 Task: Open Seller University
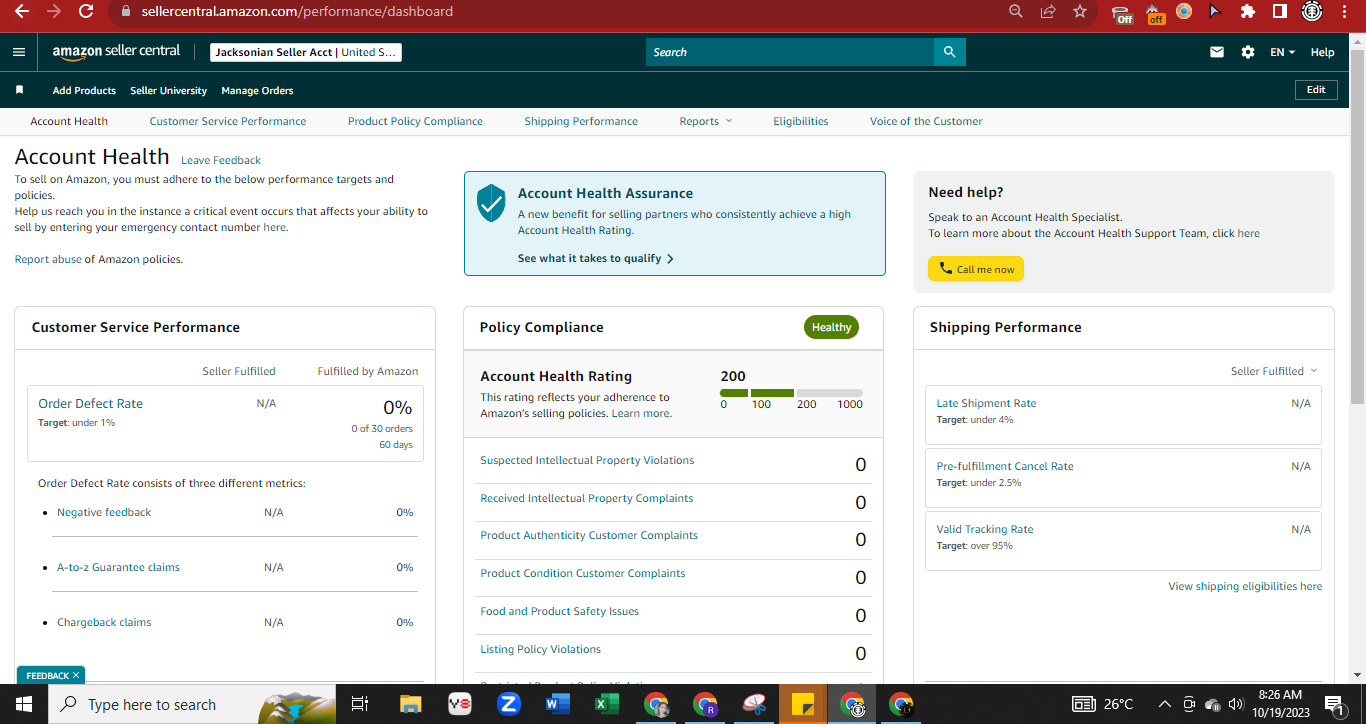tap(169, 90)
